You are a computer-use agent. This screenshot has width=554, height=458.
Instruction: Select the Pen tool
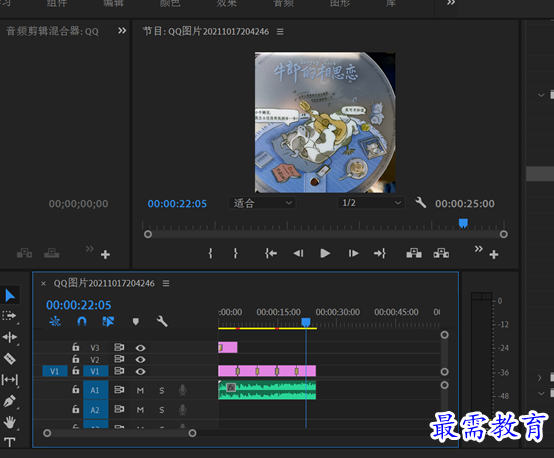9,401
